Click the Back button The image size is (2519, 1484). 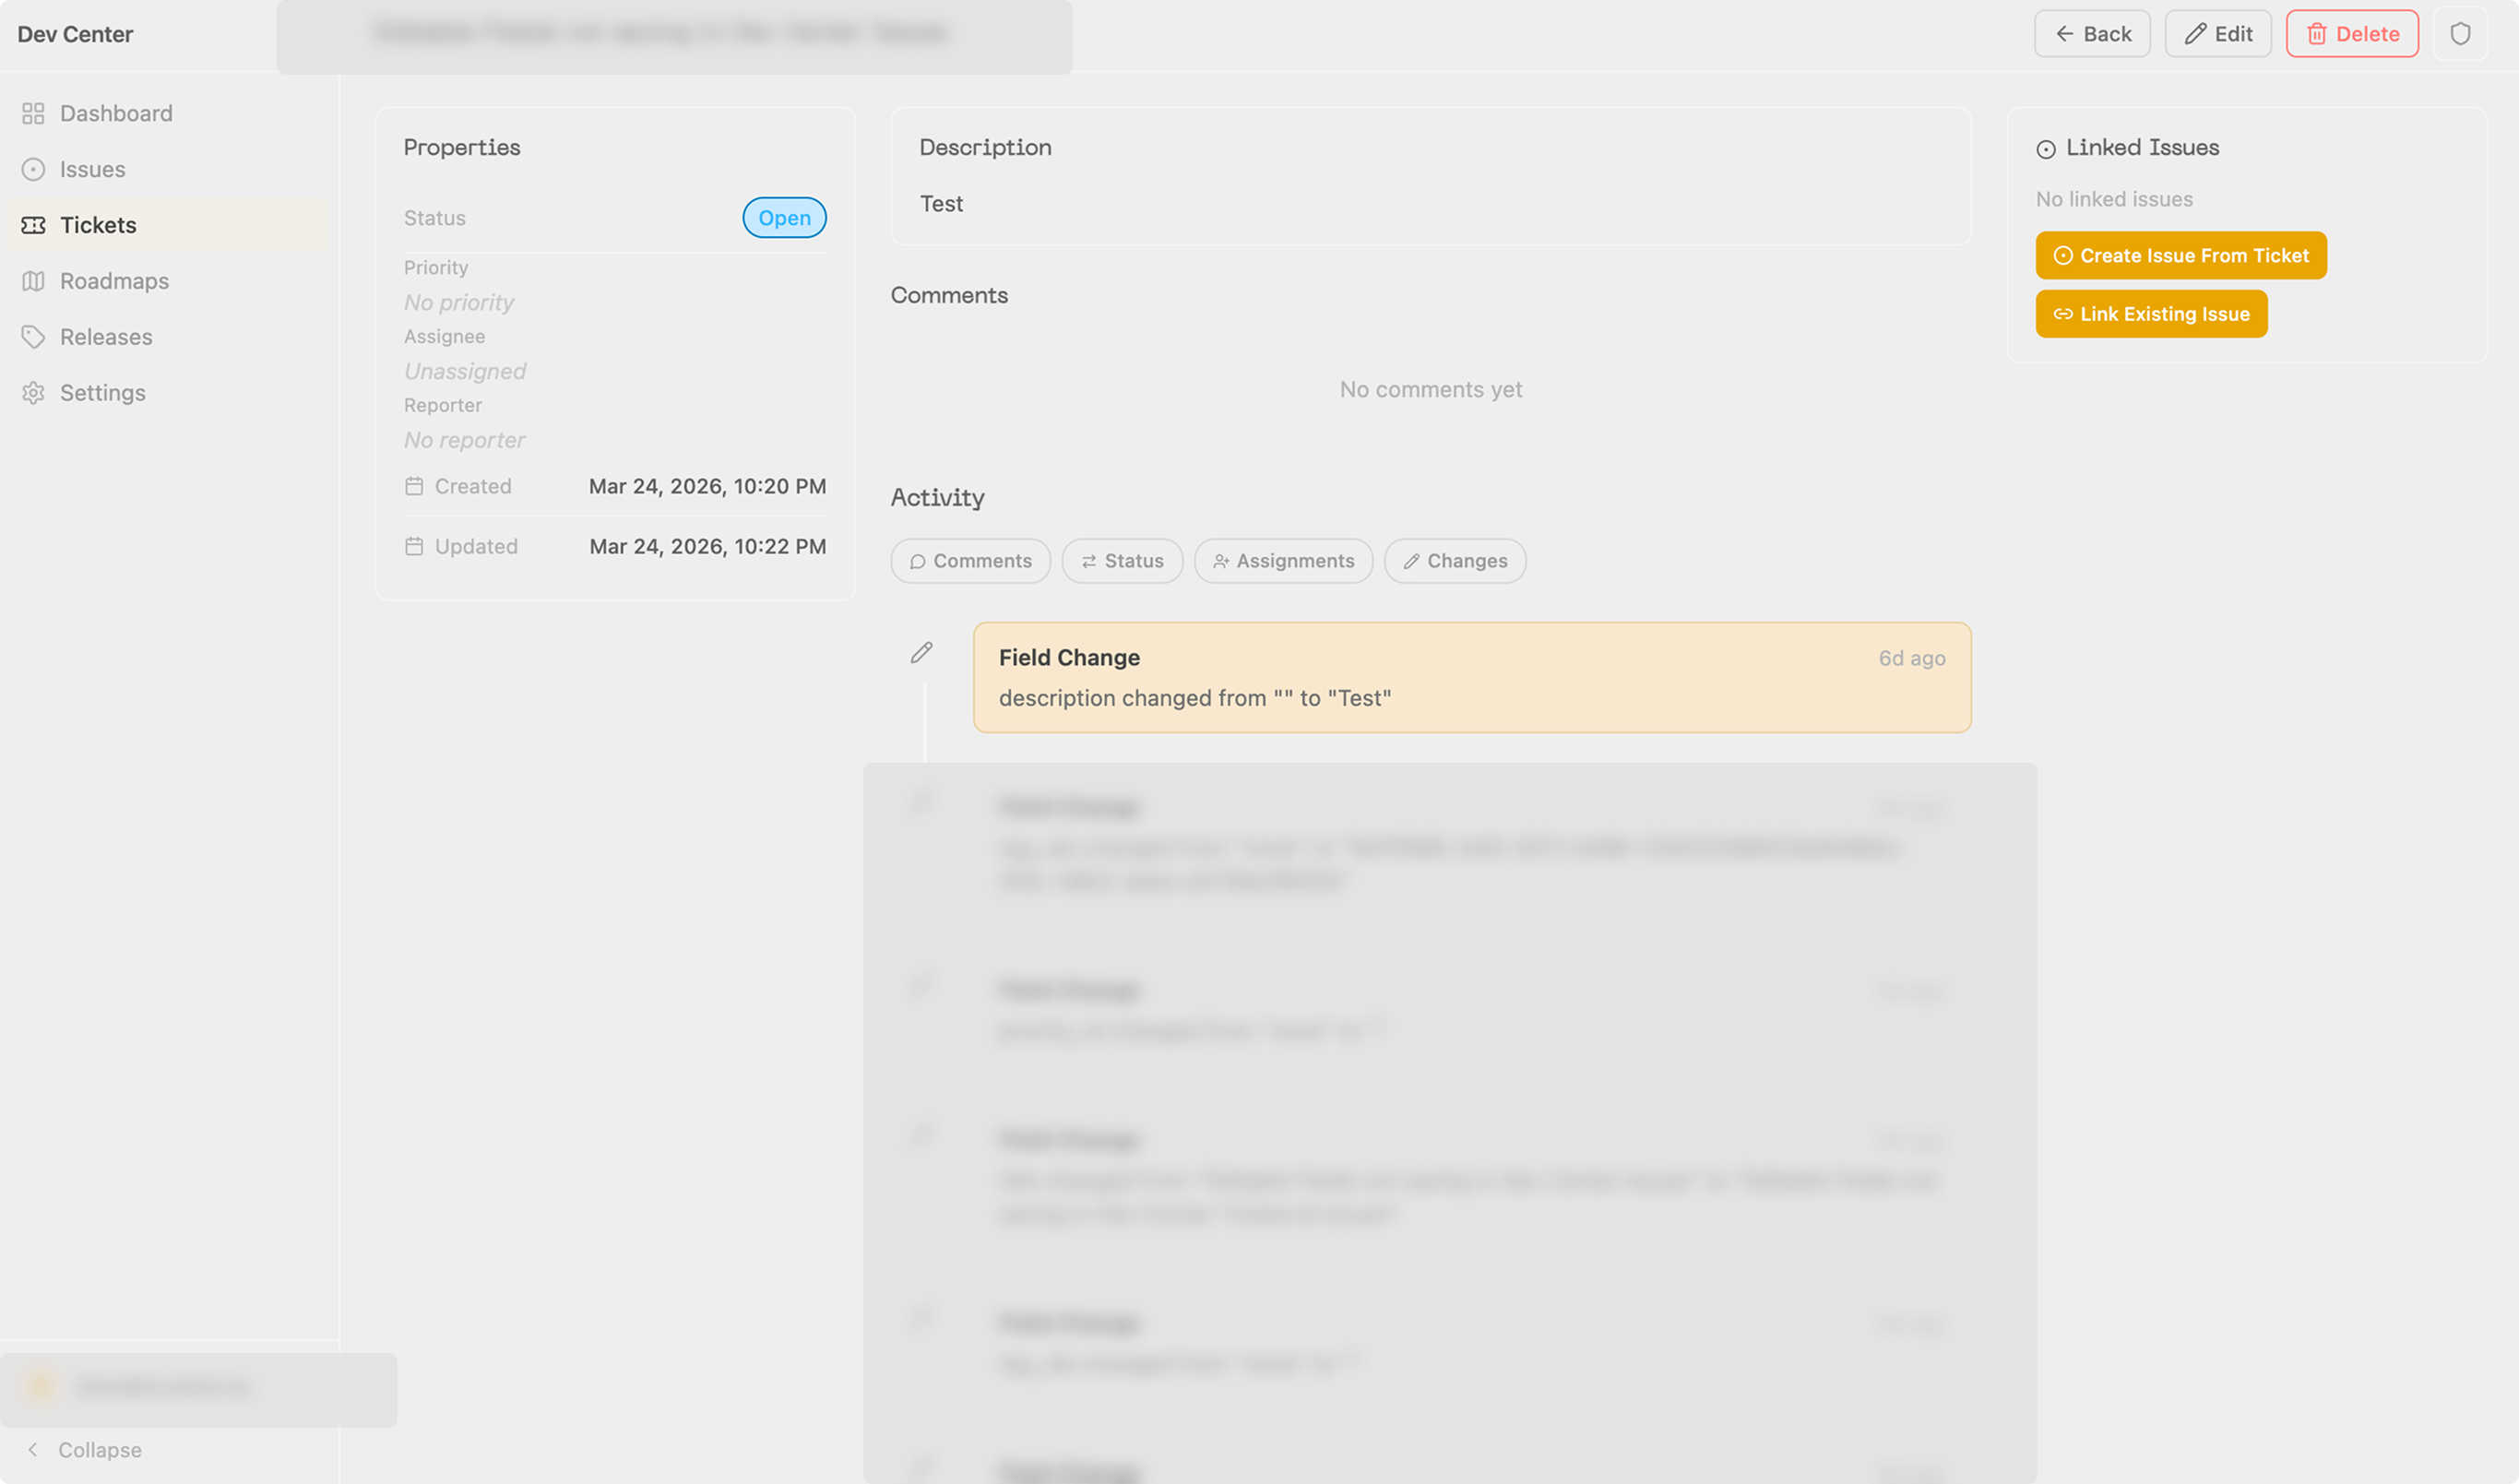click(x=2091, y=34)
